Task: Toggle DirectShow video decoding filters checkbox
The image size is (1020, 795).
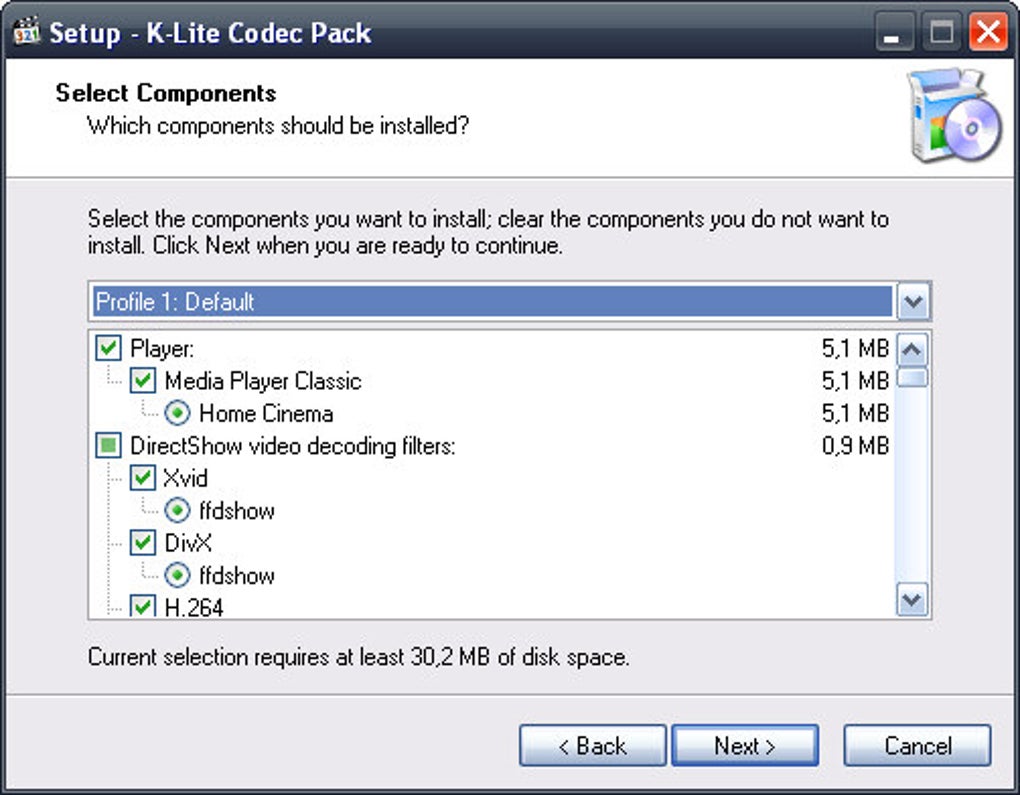Action: 108,446
